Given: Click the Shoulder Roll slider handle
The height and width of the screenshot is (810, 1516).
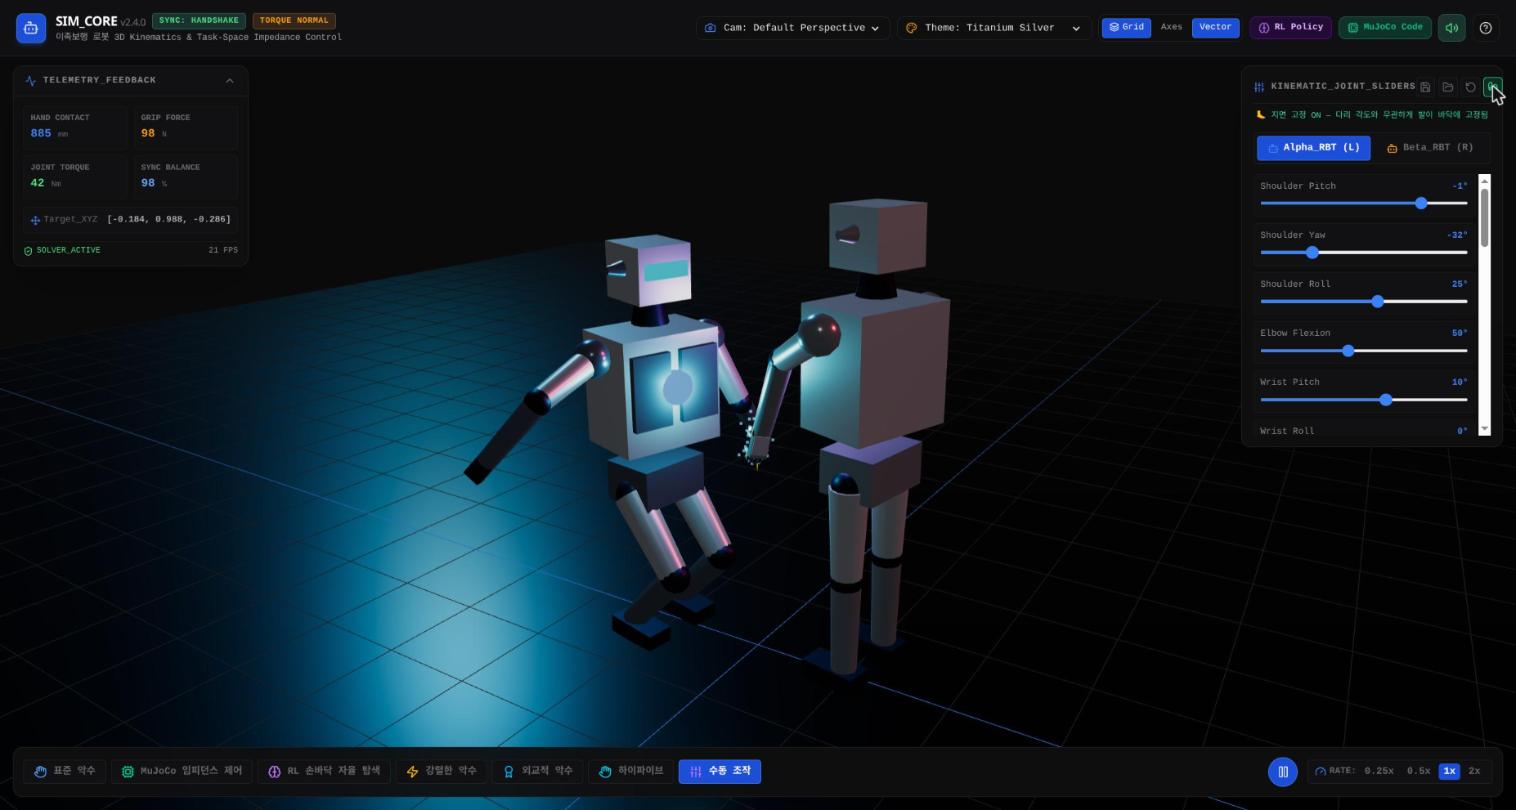Looking at the screenshot, I should (1377, 301).
